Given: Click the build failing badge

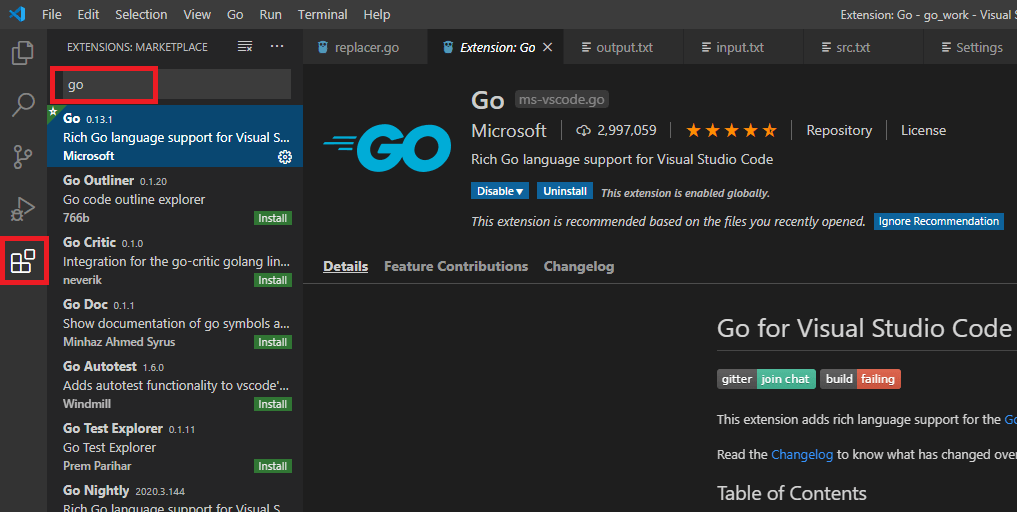Looking at the screenshot, I should click(860, 379).
